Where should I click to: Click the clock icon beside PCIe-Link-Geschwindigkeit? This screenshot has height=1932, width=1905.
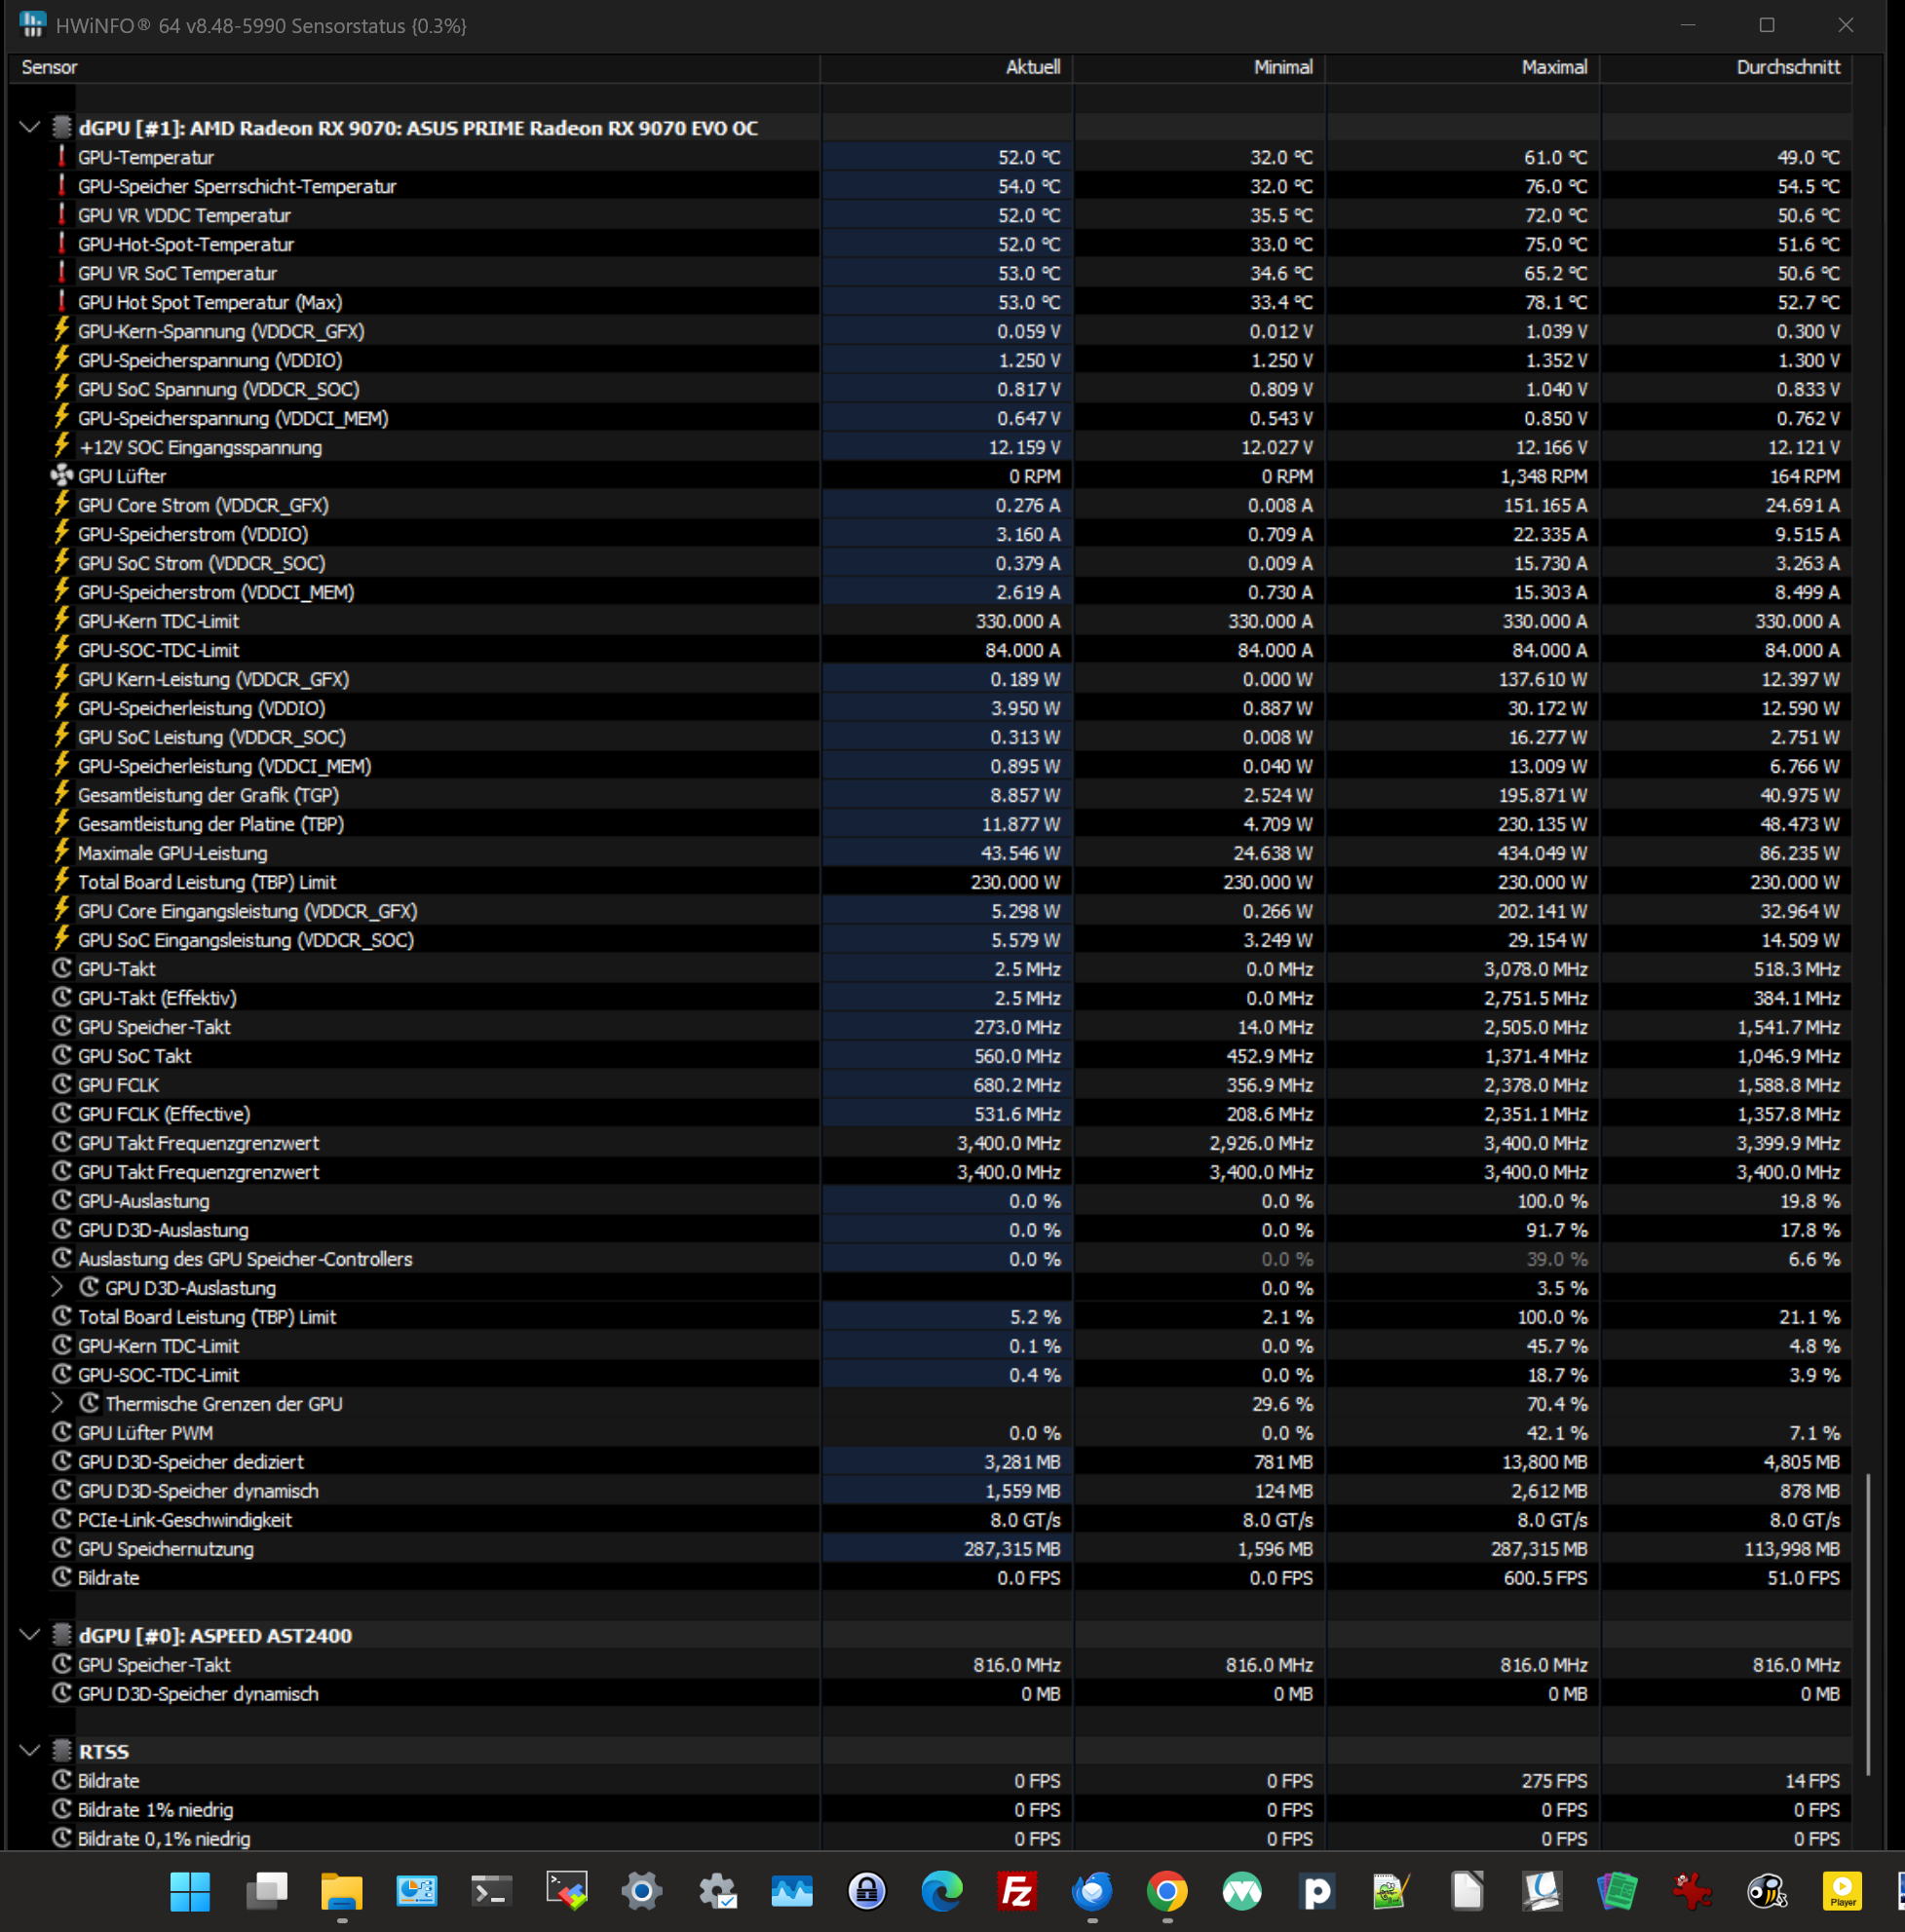coord(62,1519)
